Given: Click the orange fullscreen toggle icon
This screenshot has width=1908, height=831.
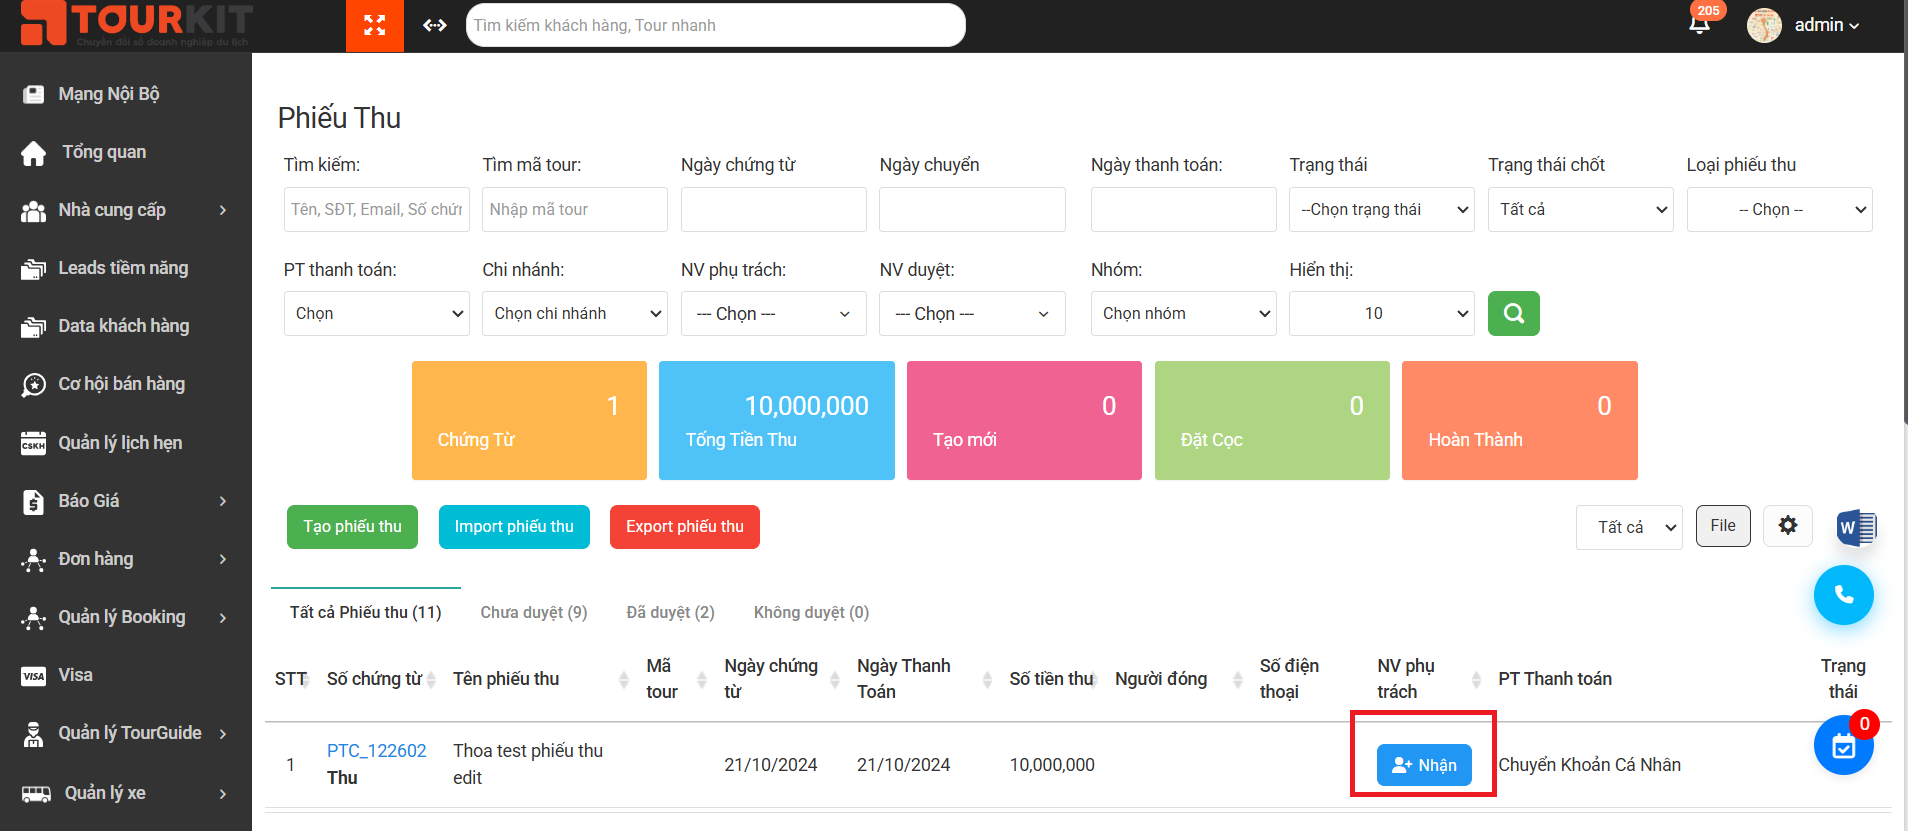Looking at the screenshot, I should pos(375,25).
